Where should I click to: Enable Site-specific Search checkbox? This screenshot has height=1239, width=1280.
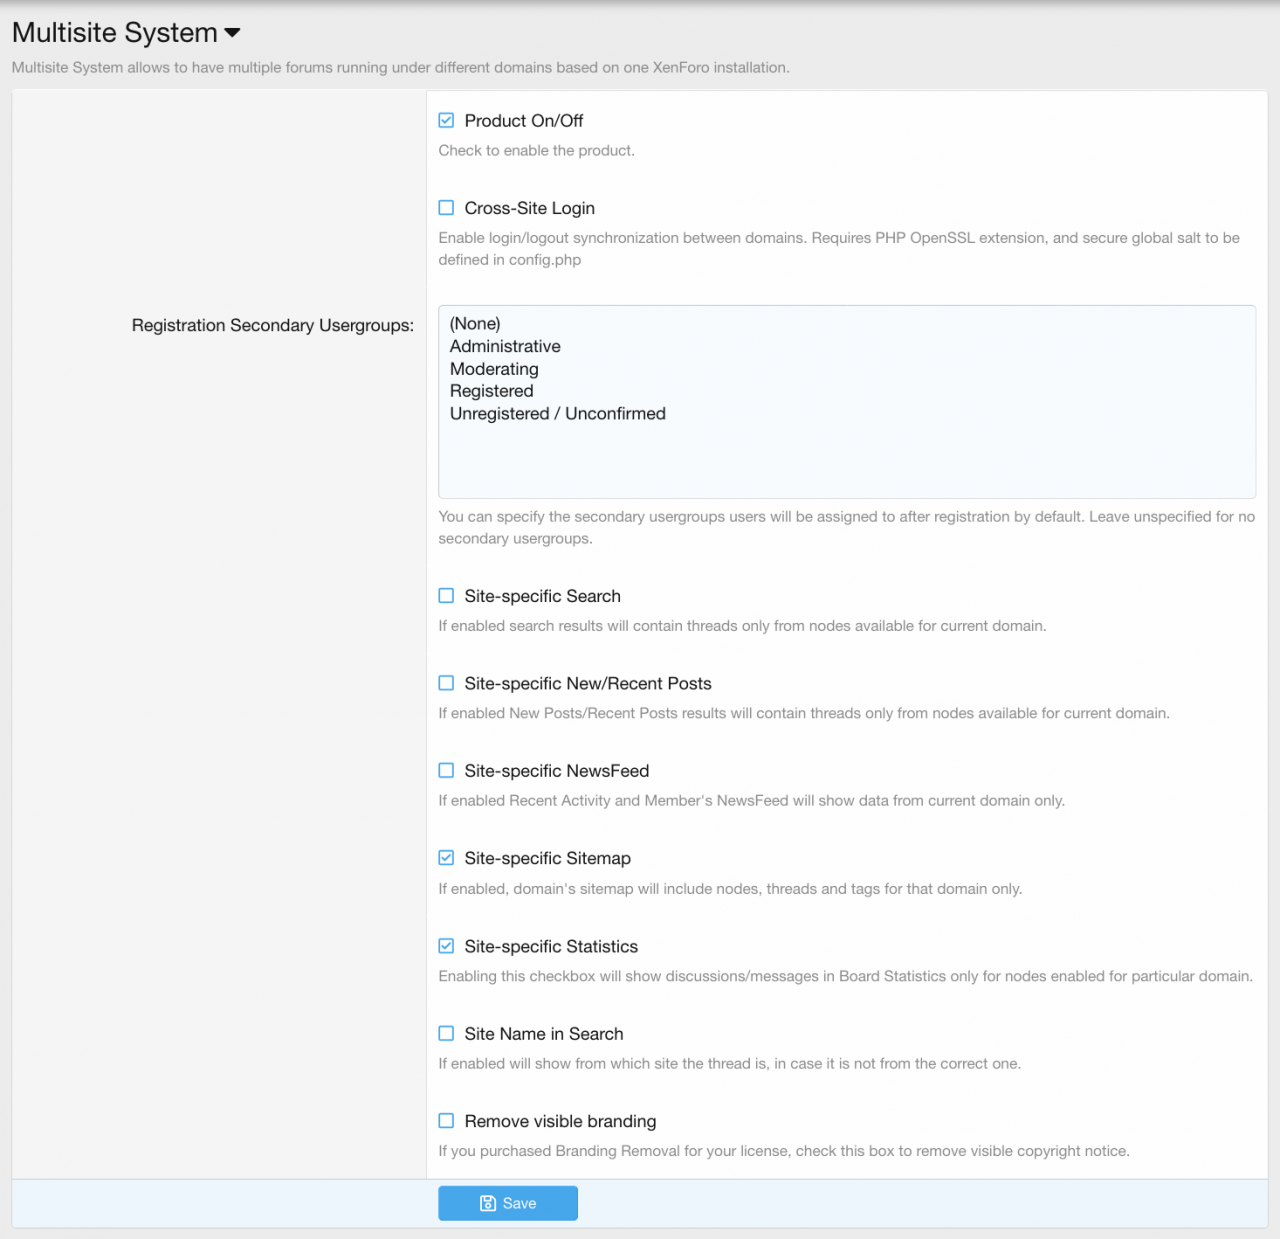tap(446, 596)
